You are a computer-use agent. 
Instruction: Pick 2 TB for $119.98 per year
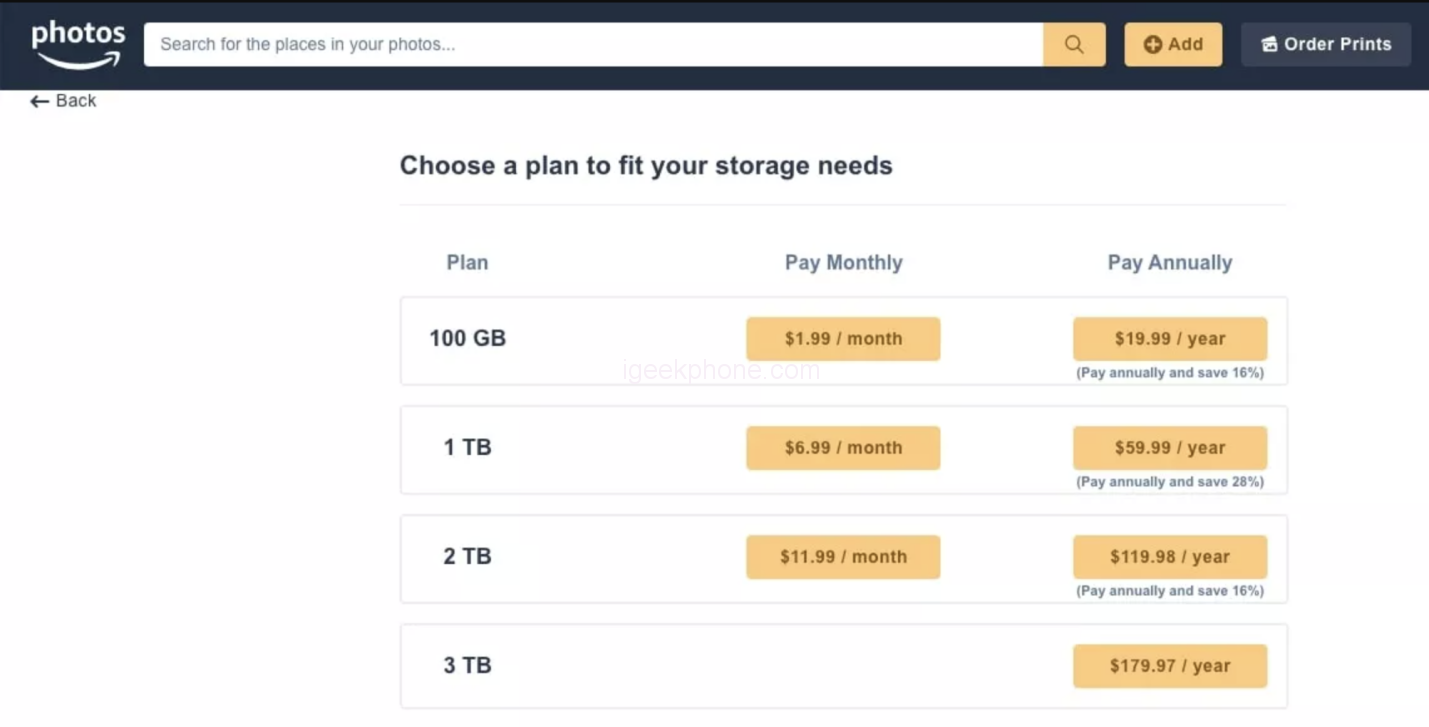pos(1170,557)
